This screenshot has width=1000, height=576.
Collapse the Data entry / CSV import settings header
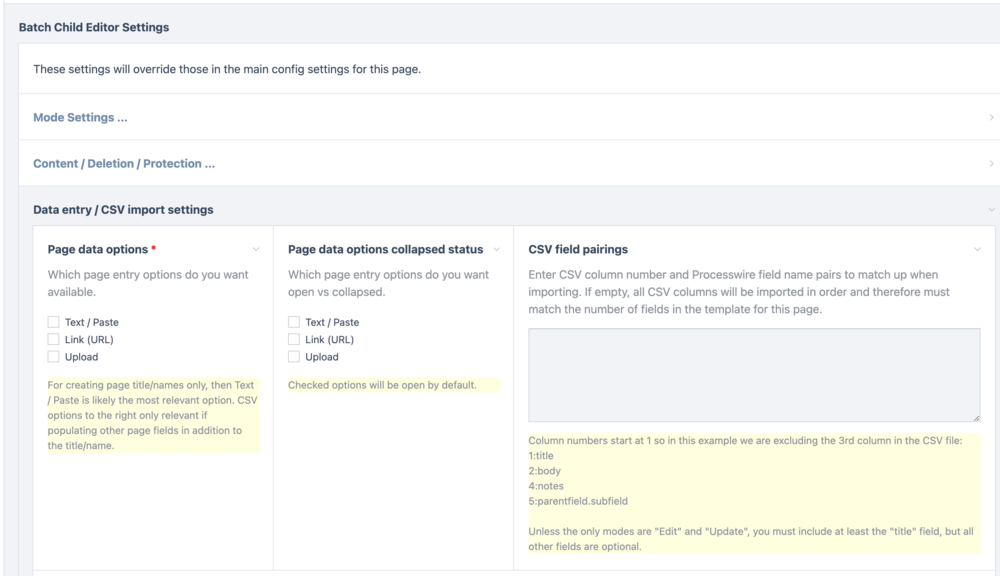coord(123,210)
